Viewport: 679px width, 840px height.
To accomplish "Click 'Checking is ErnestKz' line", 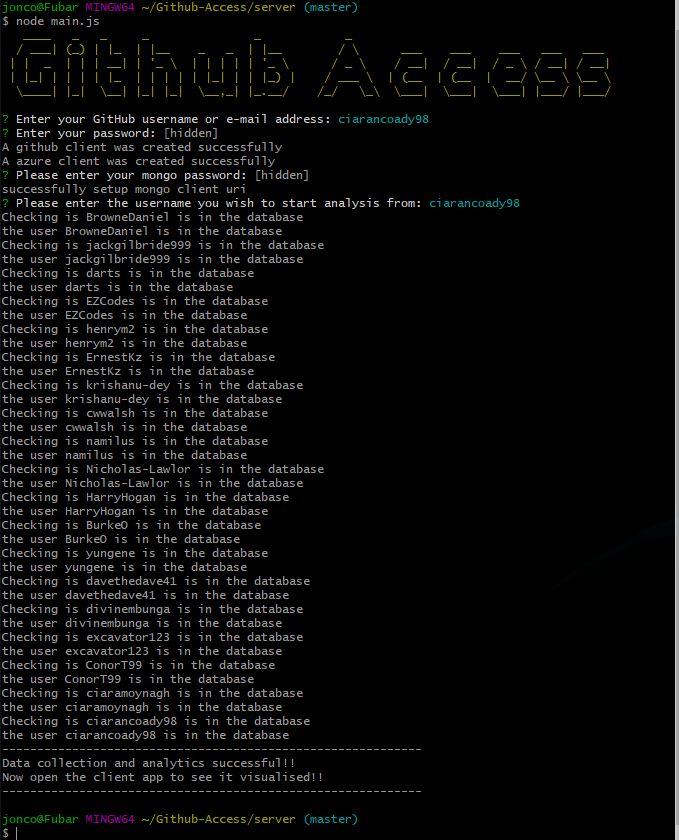I will coord(138,357).
